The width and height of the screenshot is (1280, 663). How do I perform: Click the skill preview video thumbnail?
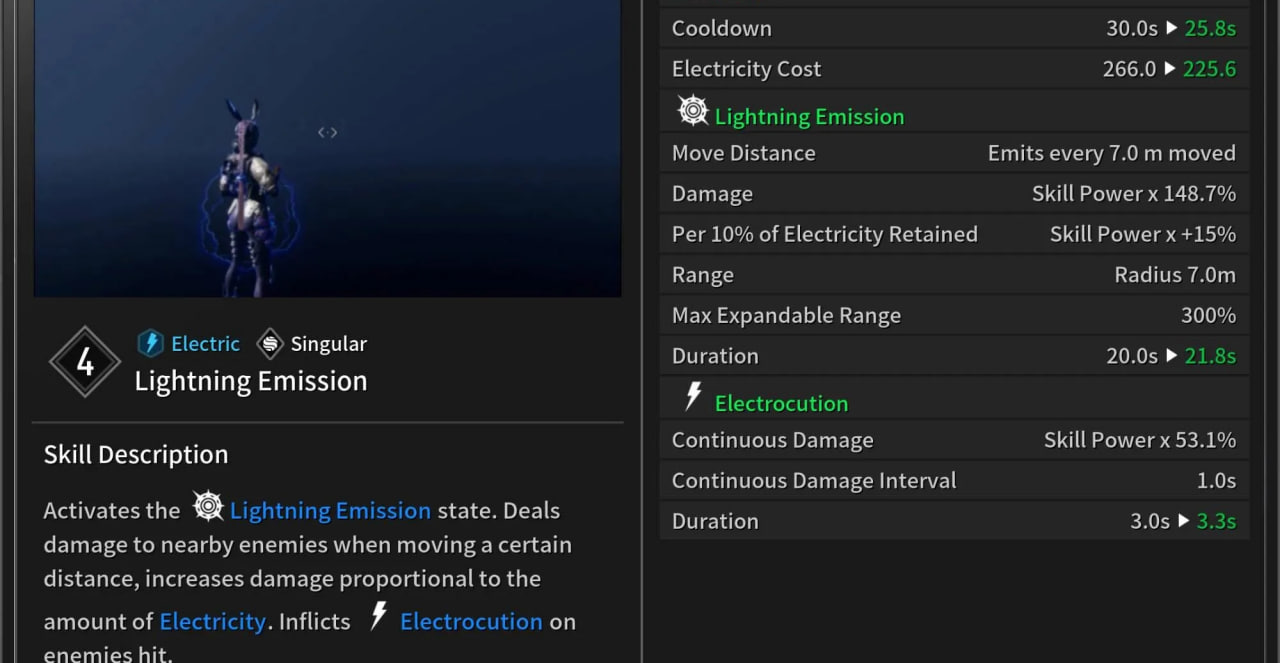328,148
